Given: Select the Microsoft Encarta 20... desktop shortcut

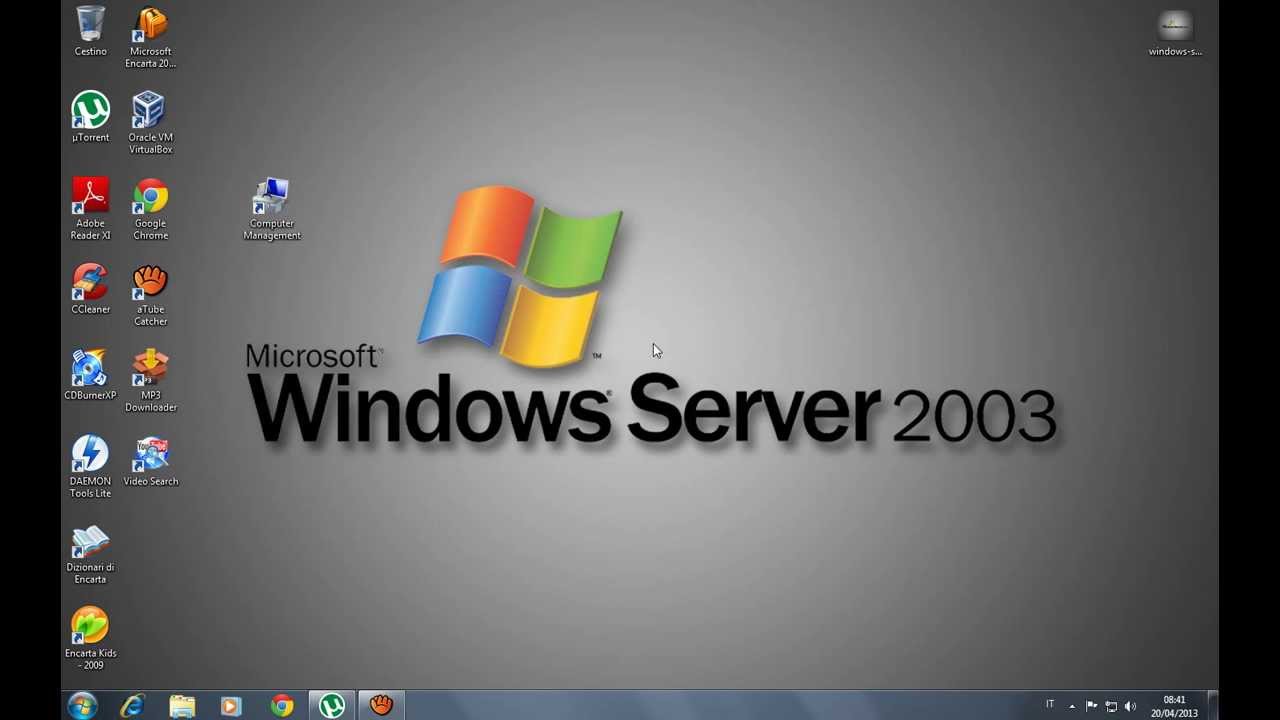Looking at the screenshot, I should [150, 37].
